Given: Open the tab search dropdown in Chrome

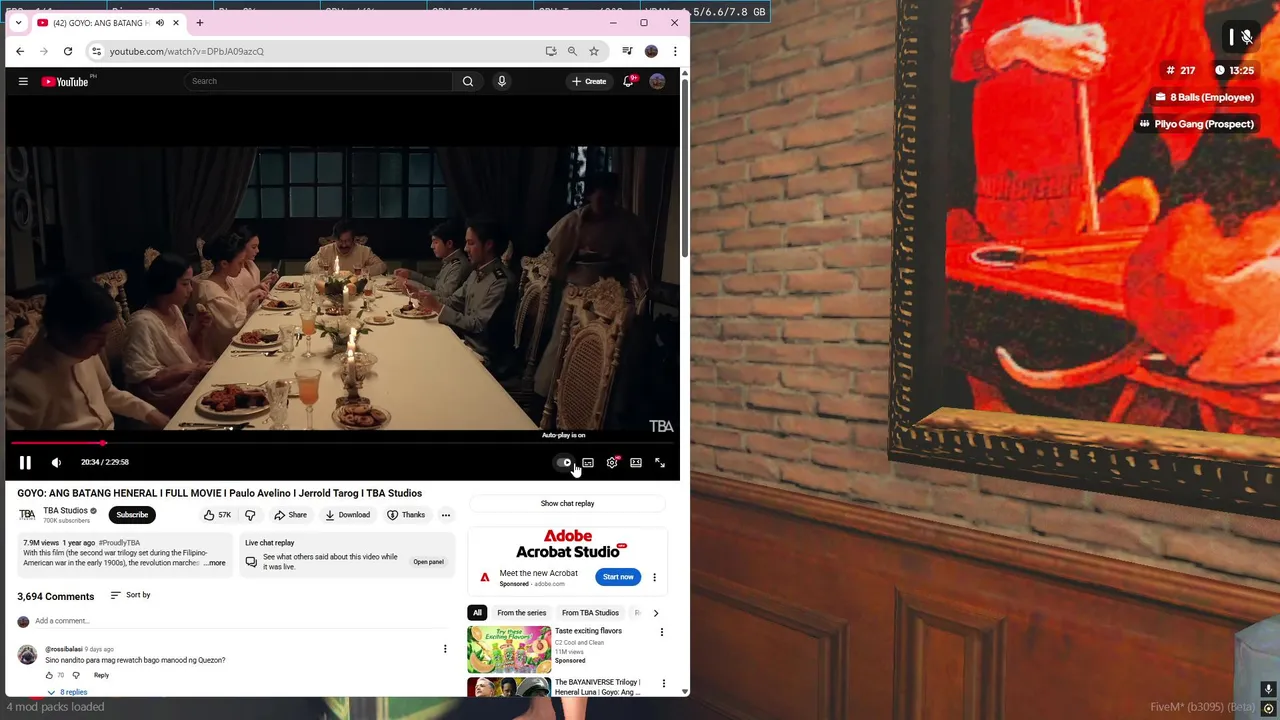Looking at the screenshot, I should (x=18, y=23).
